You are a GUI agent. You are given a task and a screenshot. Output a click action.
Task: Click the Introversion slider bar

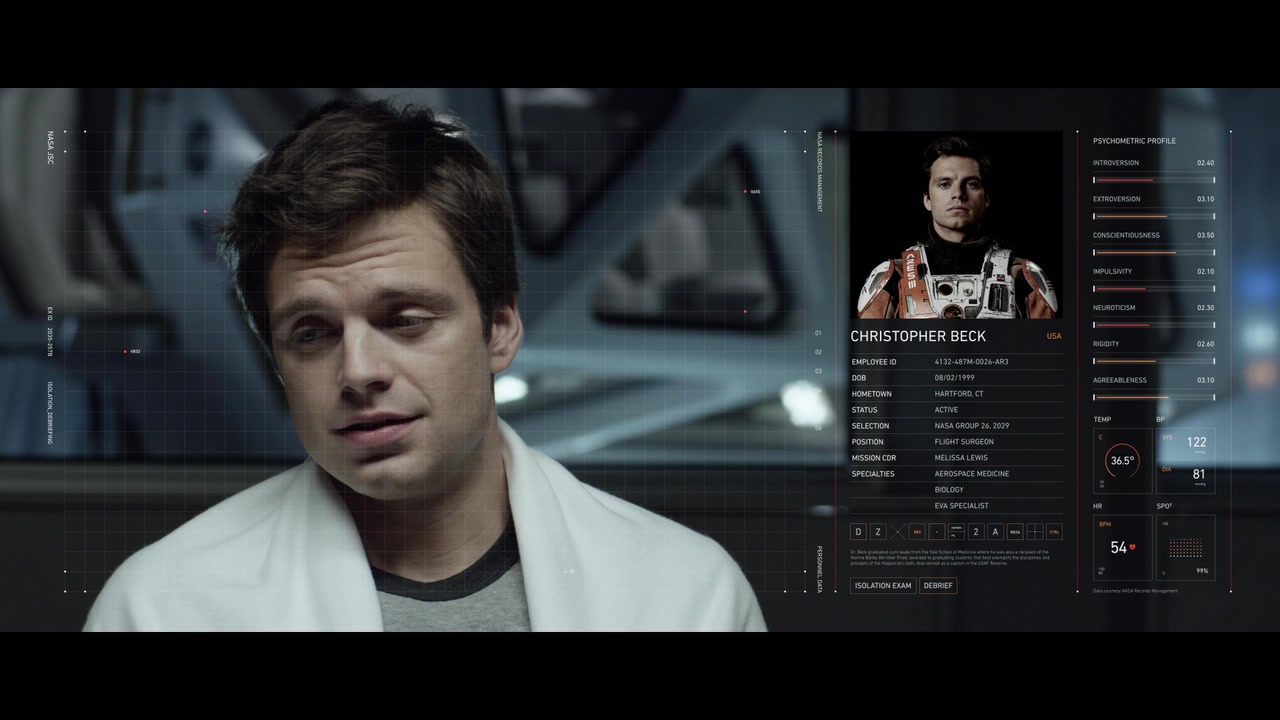(1154, 180)
